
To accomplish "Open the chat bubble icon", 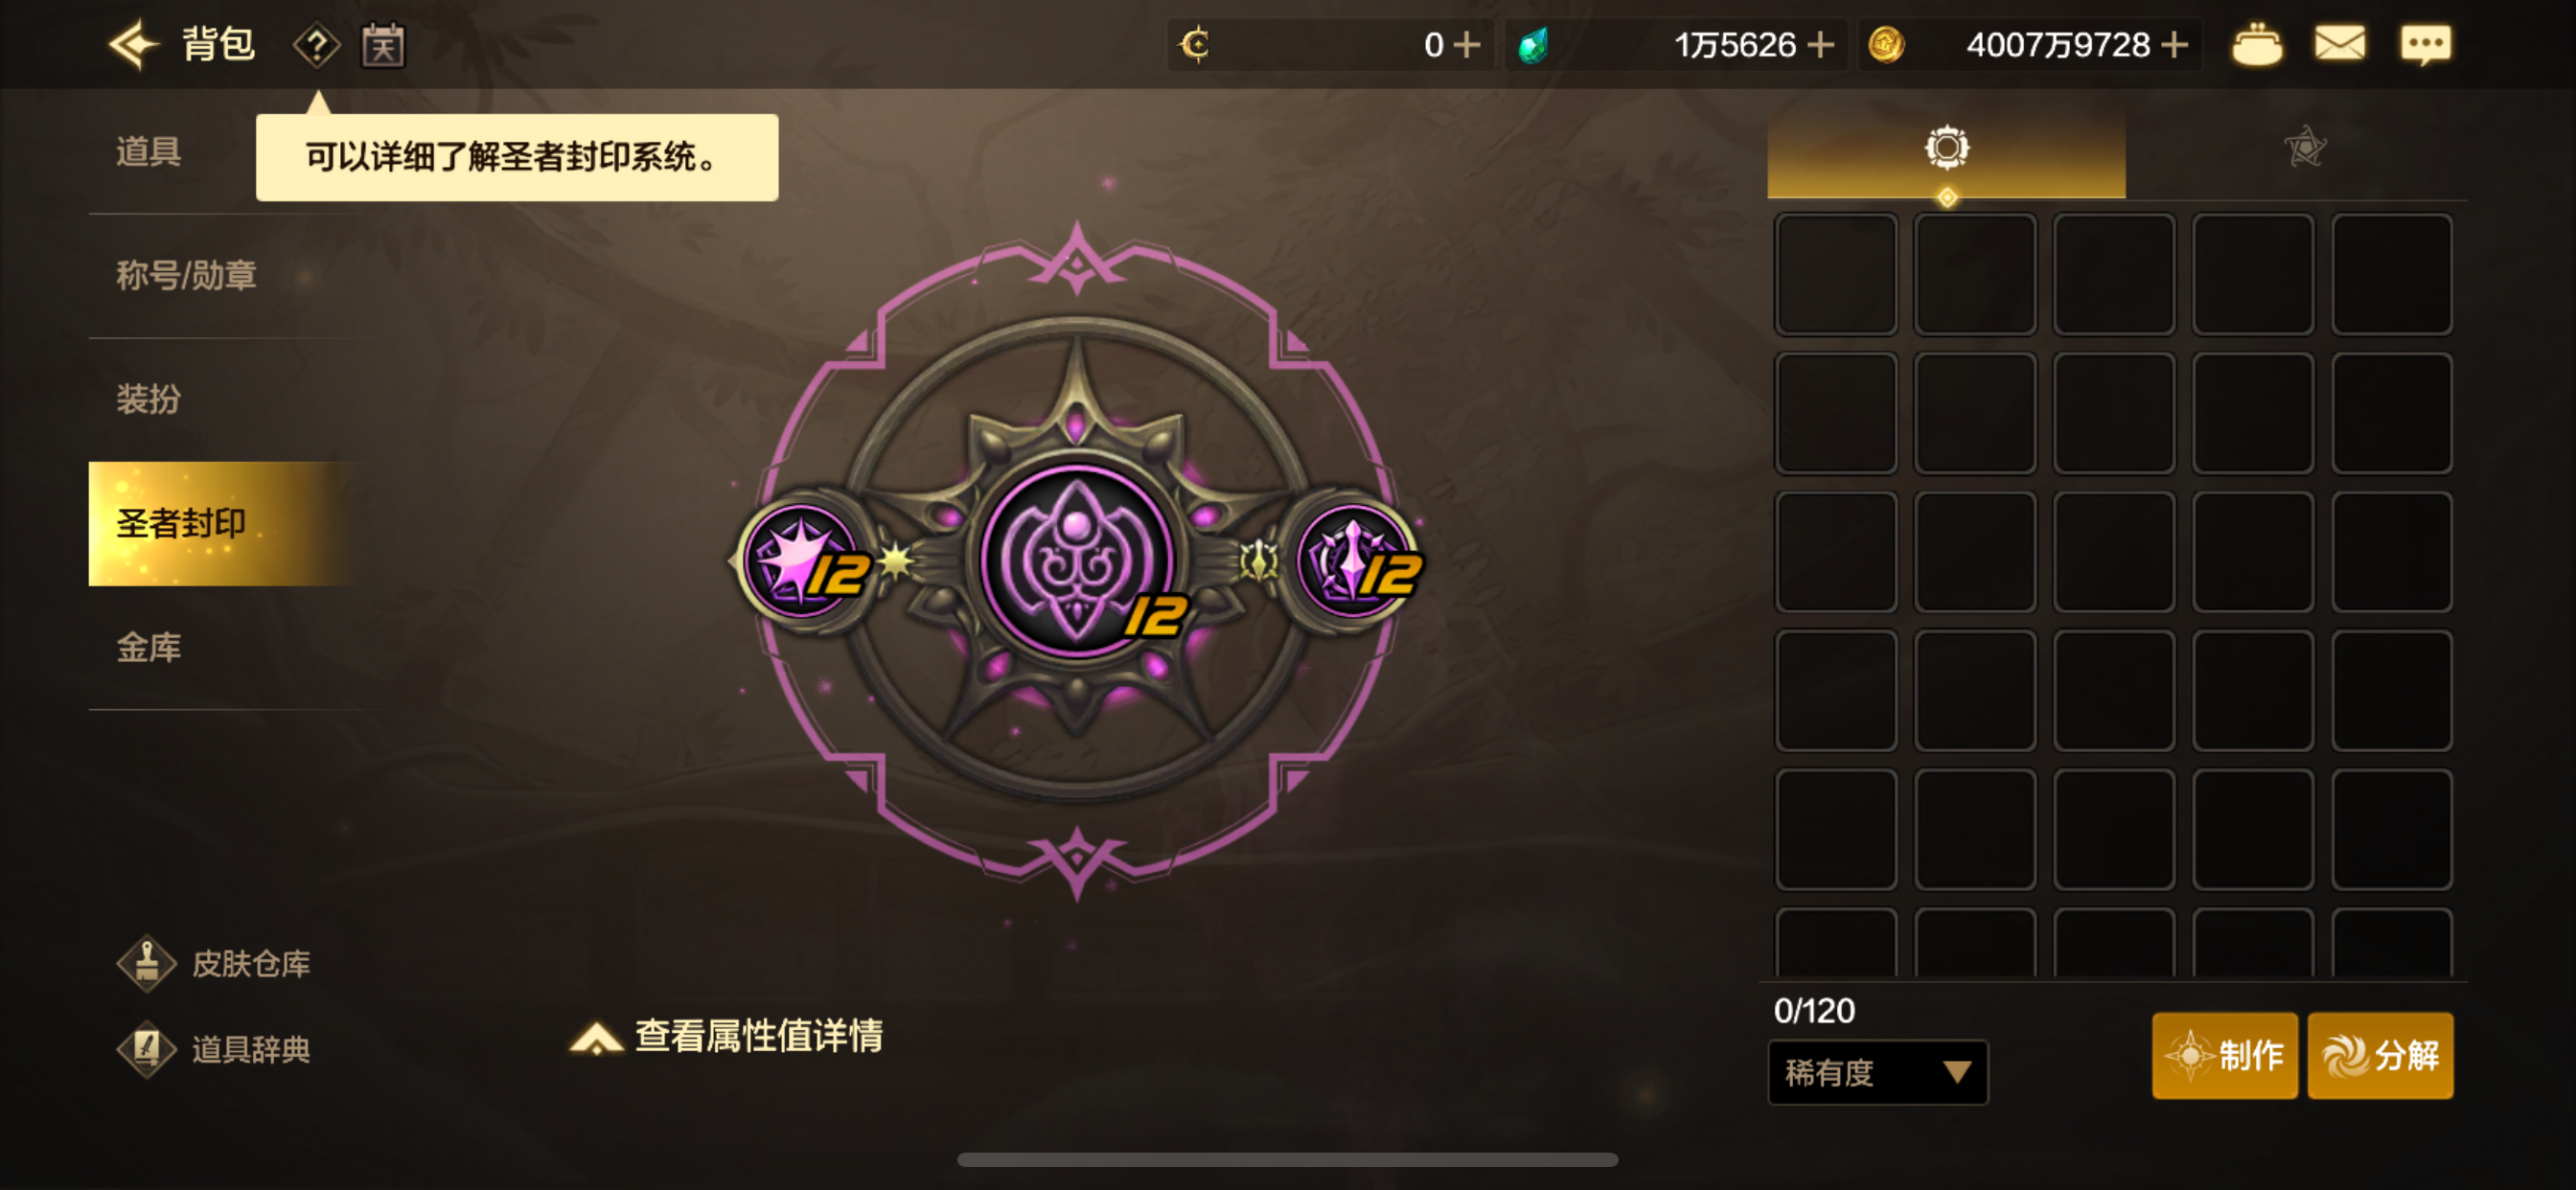I will (x=2426, y=45).
